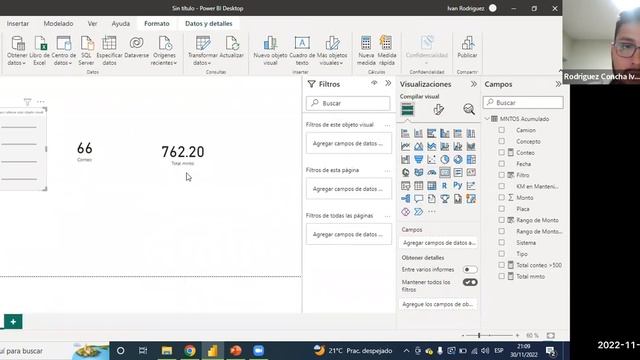Open the analytics magnifier tab
This screenshot has width=640, height=360.
[469, 109]
